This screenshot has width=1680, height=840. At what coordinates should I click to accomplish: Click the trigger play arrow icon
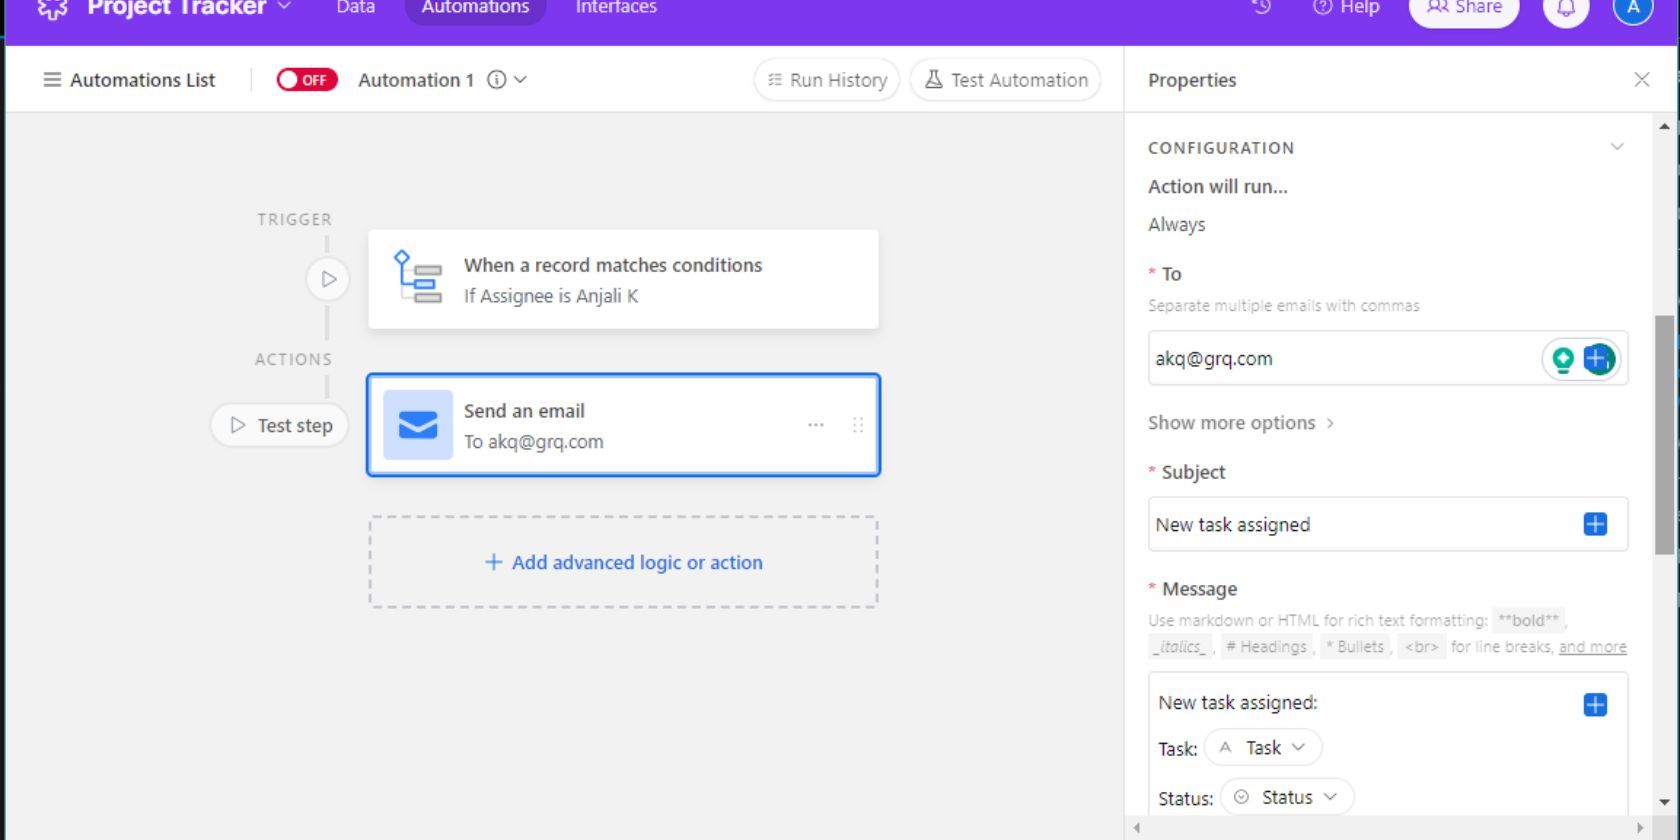328,279
